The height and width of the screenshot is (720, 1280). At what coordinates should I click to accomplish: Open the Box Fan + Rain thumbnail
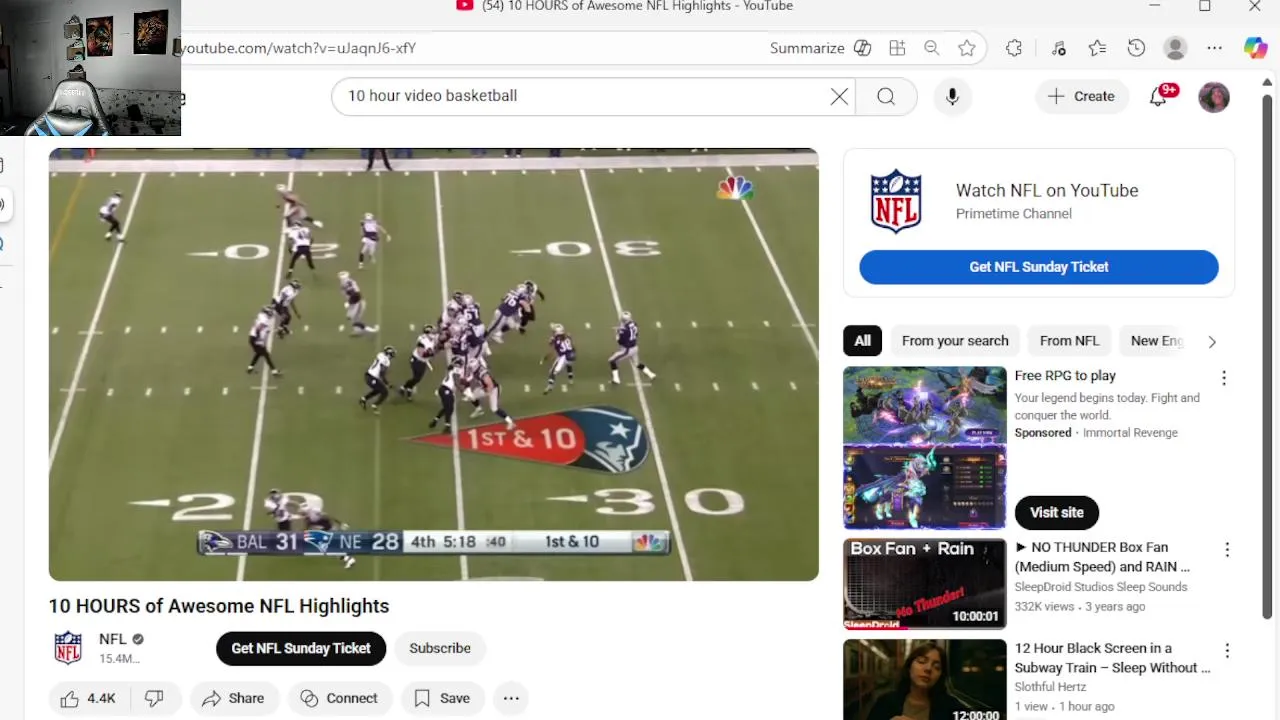pyautogui.click(x=925, y=583)
